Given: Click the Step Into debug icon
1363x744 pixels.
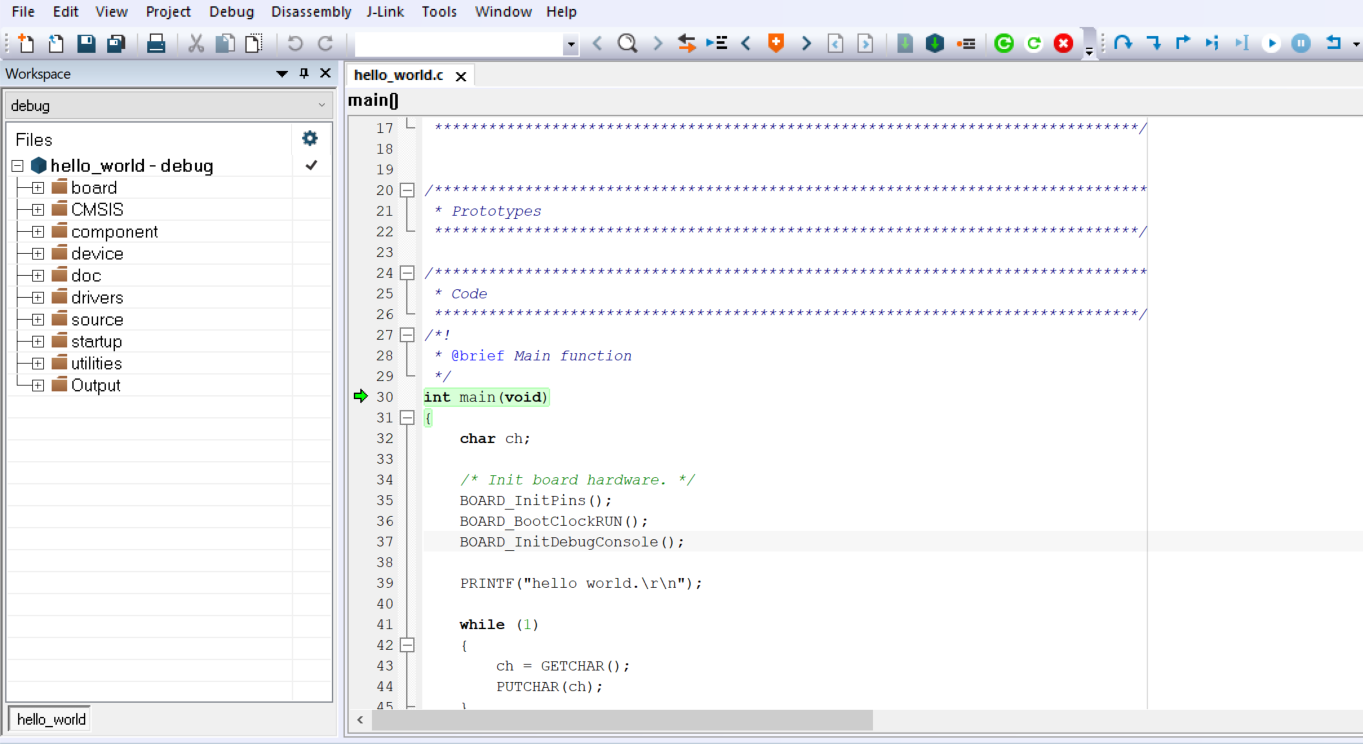Looking at the screenshot, I should tap(1153, 43).
